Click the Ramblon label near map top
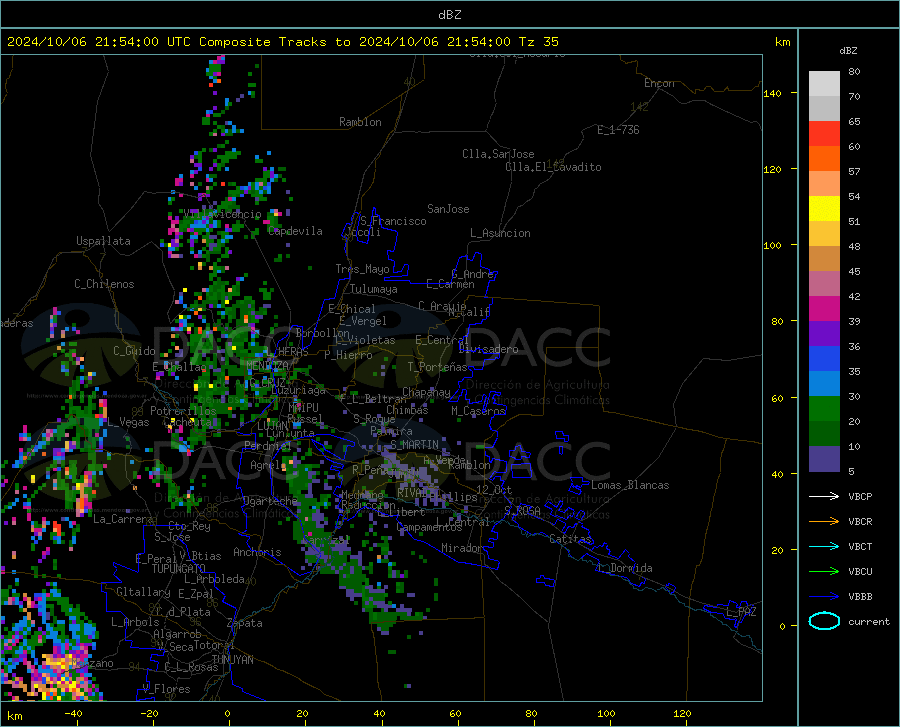This screenshot has width=900, height=727. (x=360, y=122)
